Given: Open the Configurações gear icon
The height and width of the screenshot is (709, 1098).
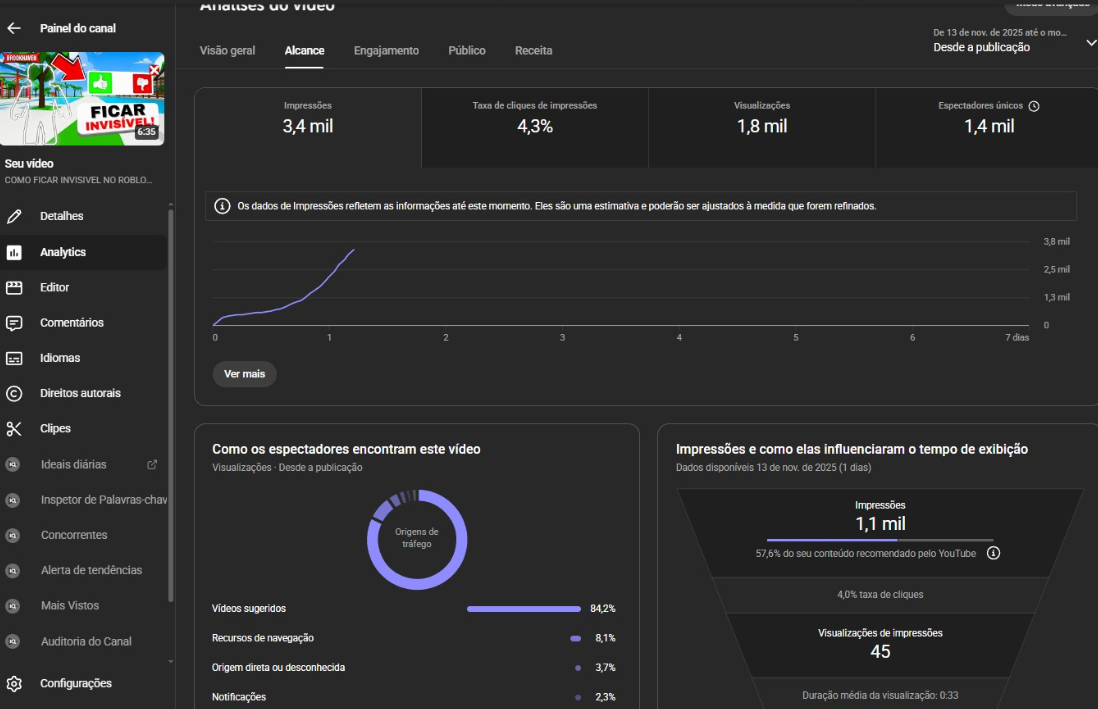Looking at the screenshot, I should click(x=14, y=684).
